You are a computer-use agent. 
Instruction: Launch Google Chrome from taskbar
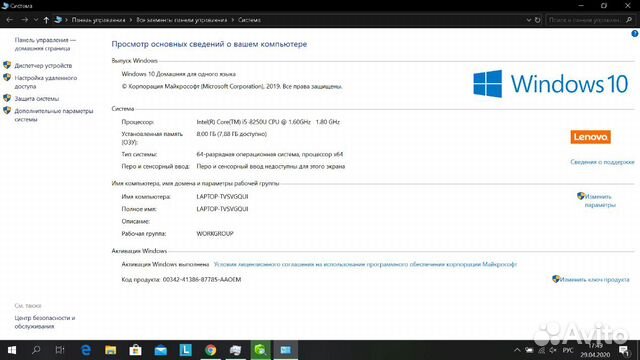[211, 350]
